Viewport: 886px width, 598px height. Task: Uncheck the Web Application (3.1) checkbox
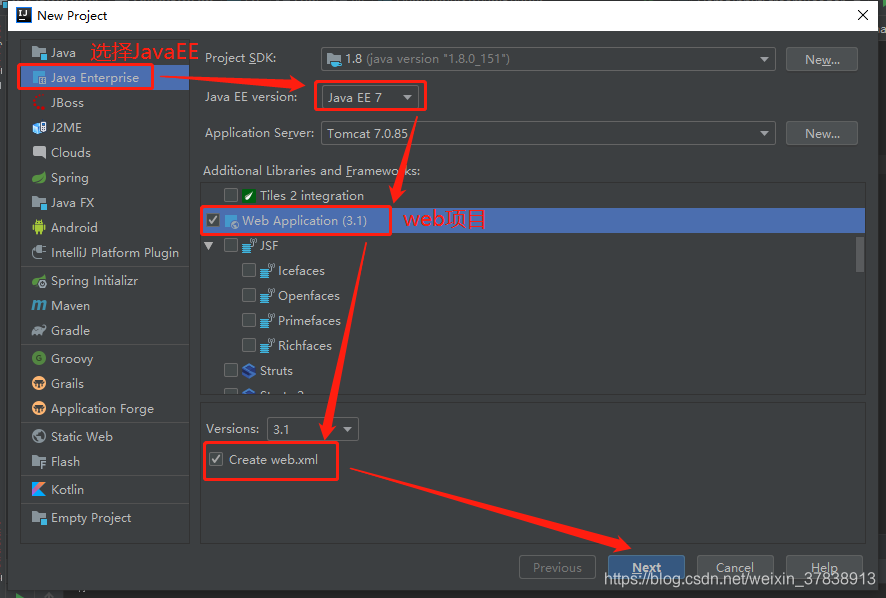tap(213, 220)
